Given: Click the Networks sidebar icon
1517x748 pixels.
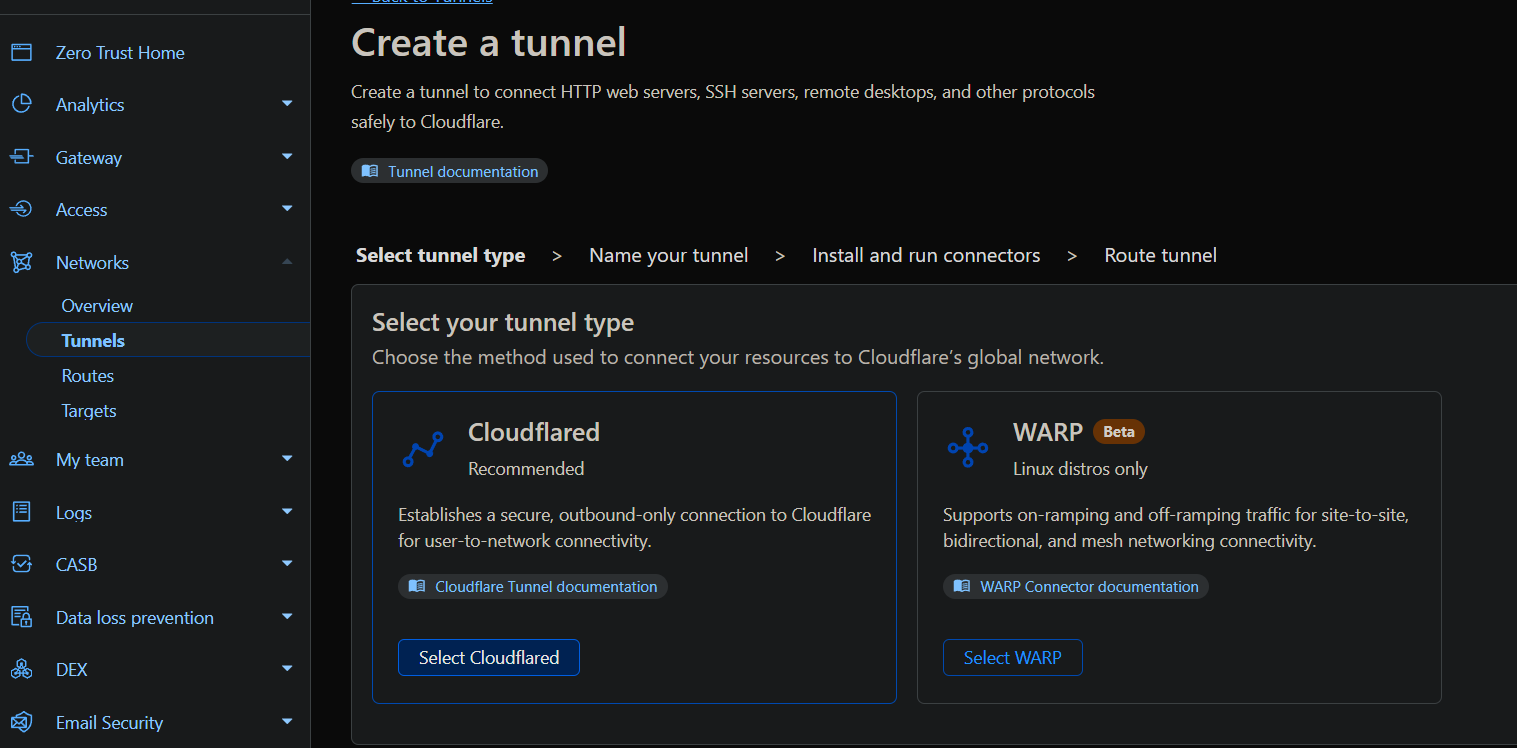Looking at the screenshot, I should click(21, 262).
